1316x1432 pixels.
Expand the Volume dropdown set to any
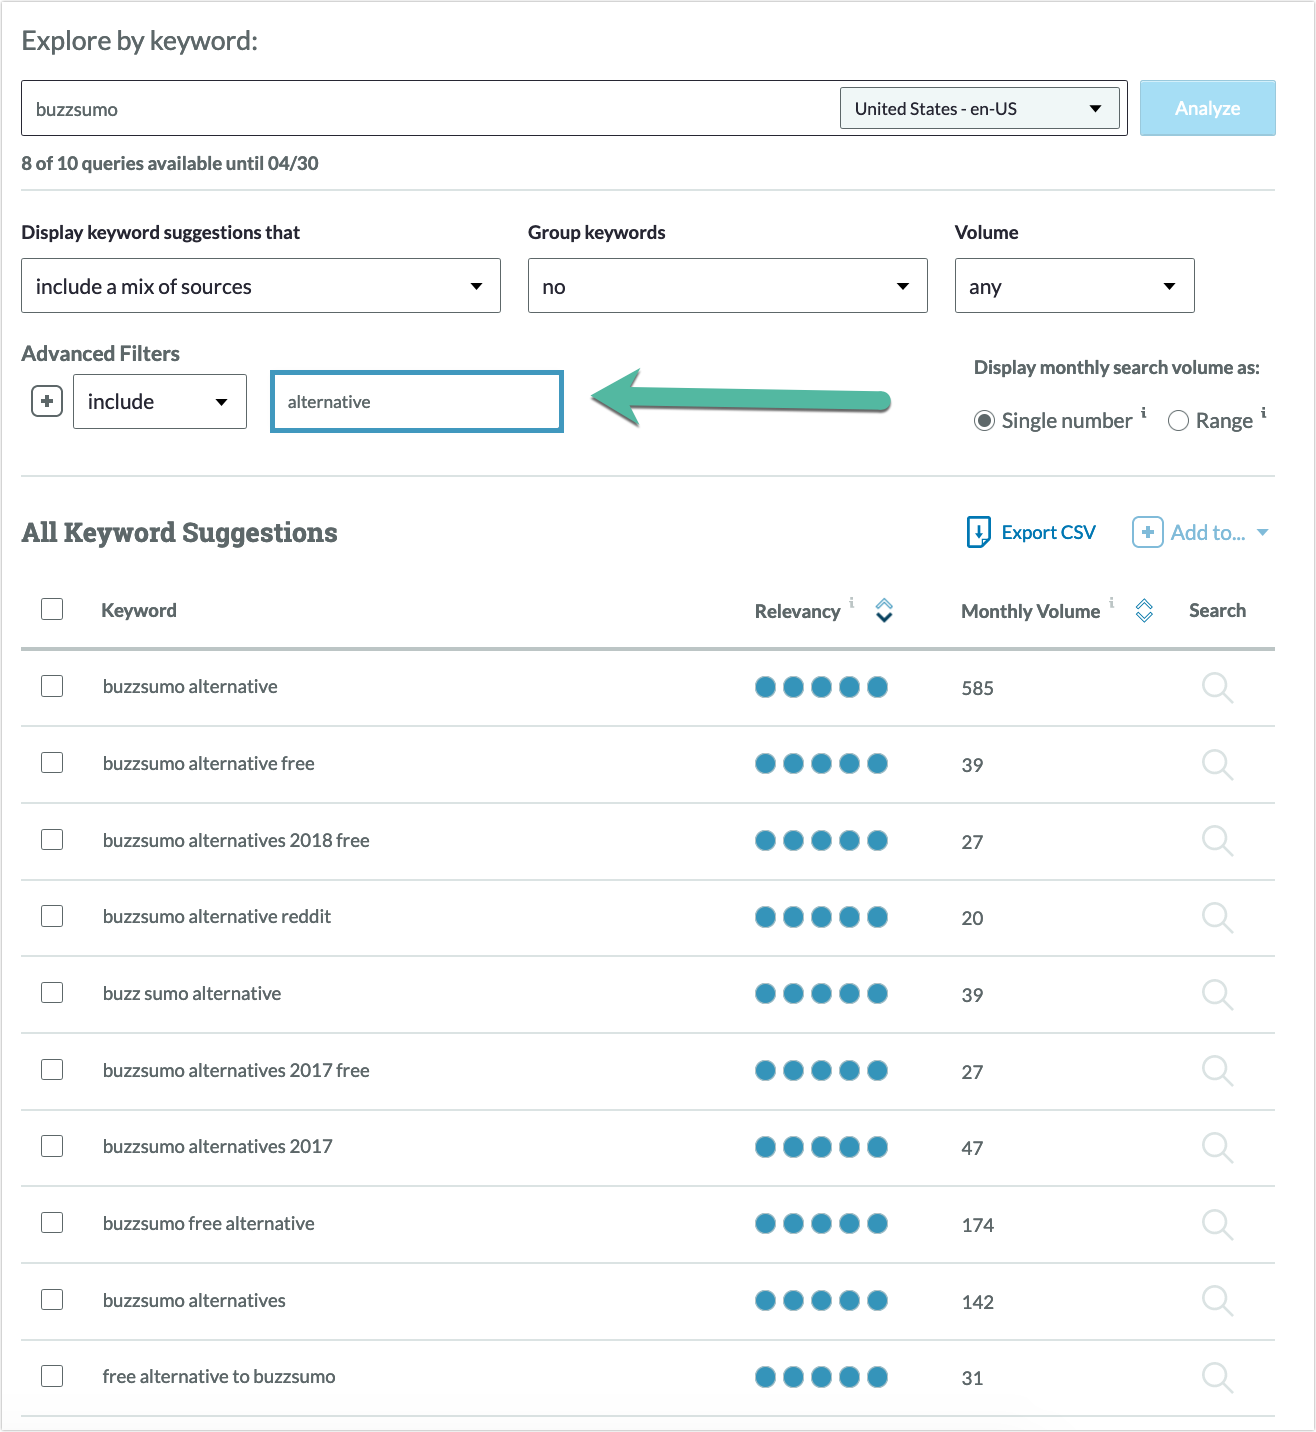tap(1074, 285)
